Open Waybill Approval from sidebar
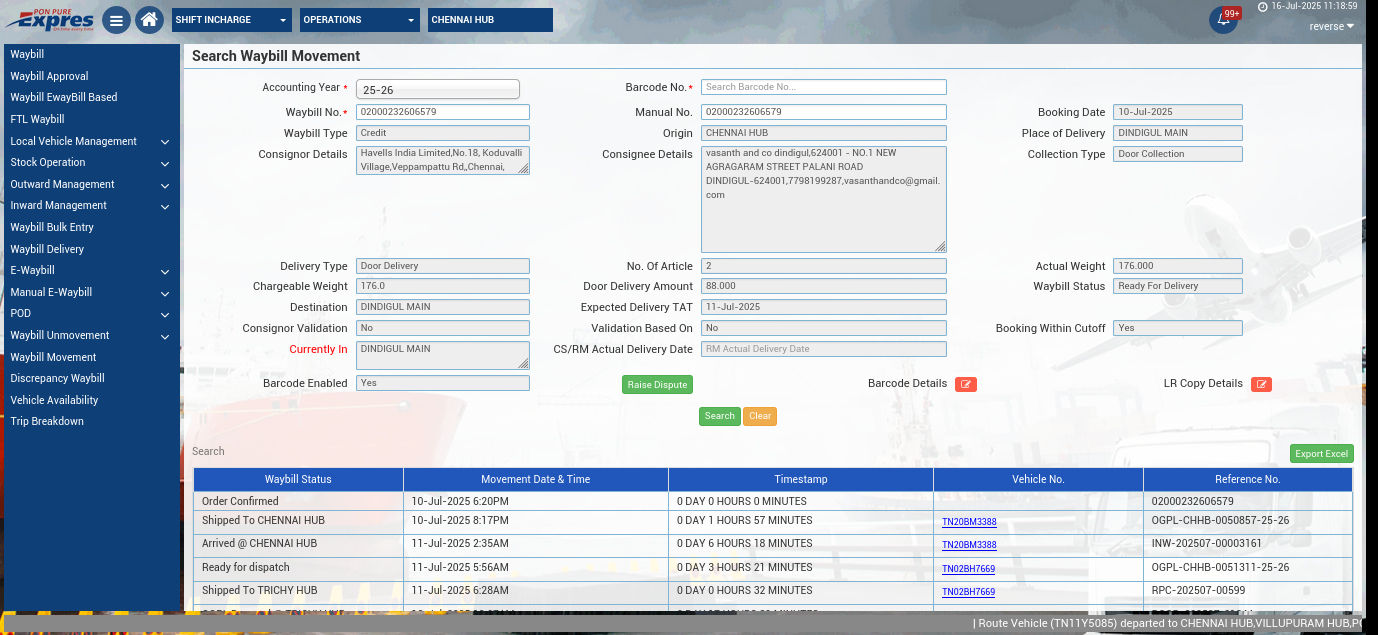Screen dimensions: 1378x635 pyautogui.click(x=49, y=76)
